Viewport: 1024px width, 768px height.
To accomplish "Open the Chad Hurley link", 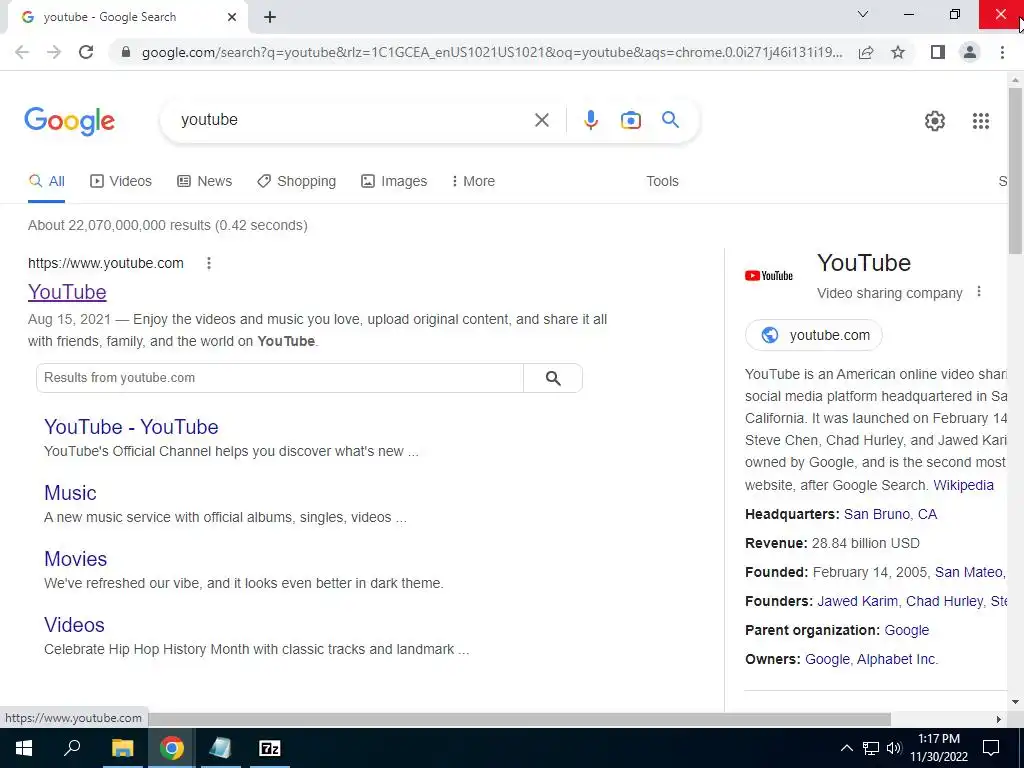I will [x=944, y=601].
